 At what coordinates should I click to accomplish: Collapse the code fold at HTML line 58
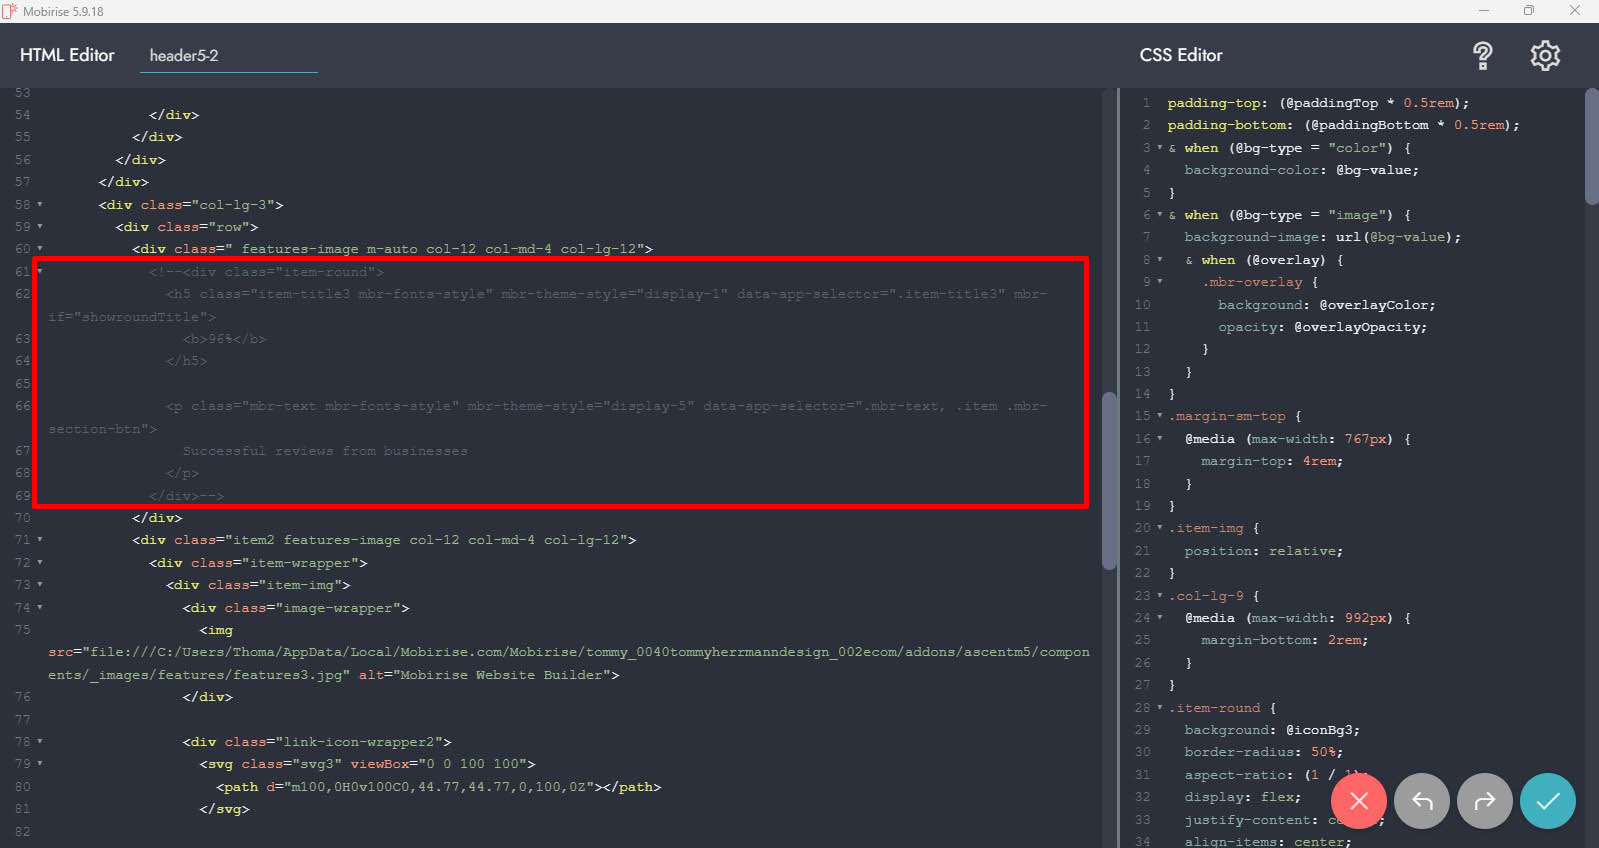click(x=40, y=204)
